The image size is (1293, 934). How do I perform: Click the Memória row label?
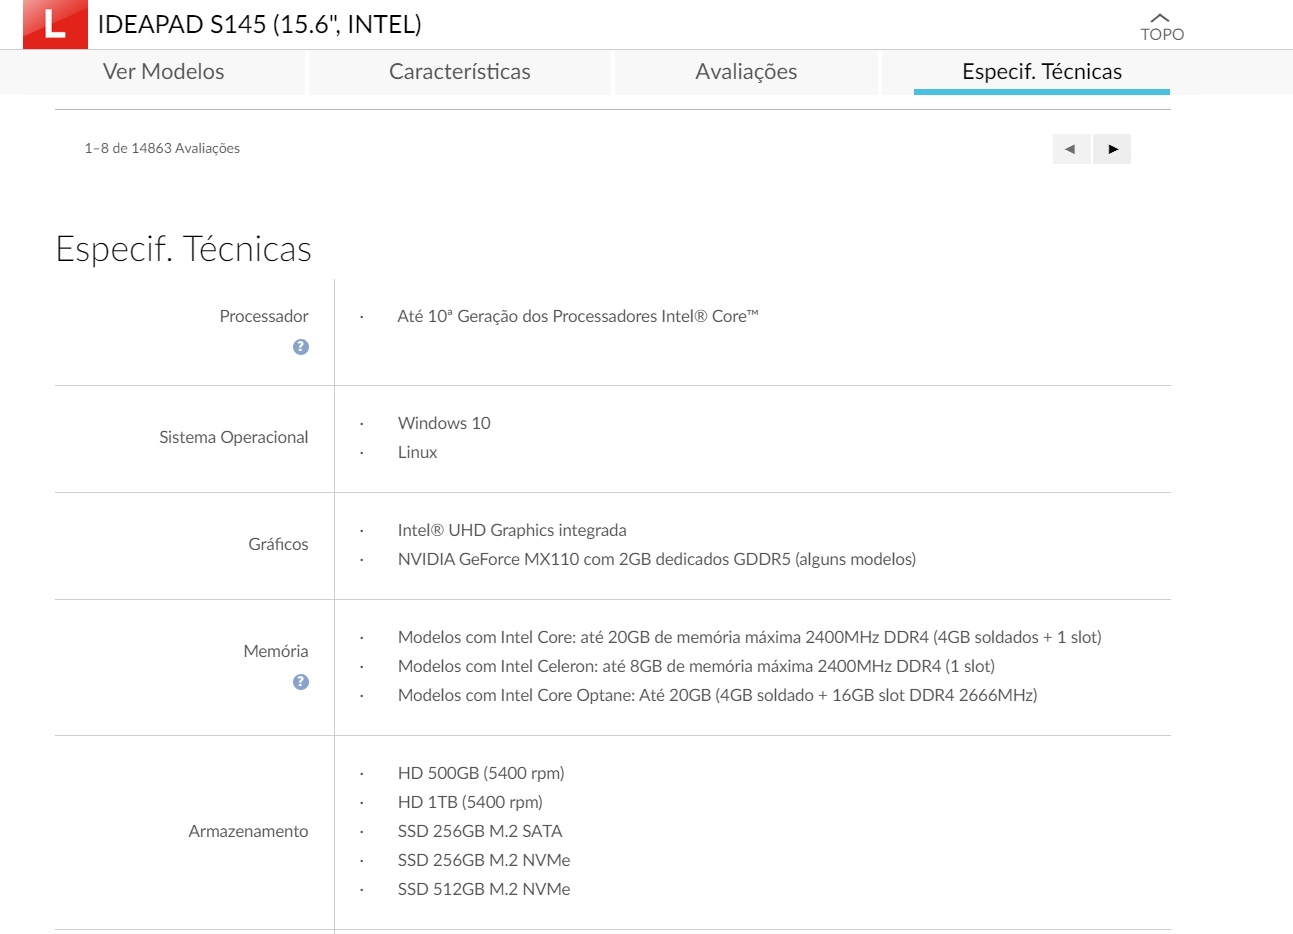276,651
